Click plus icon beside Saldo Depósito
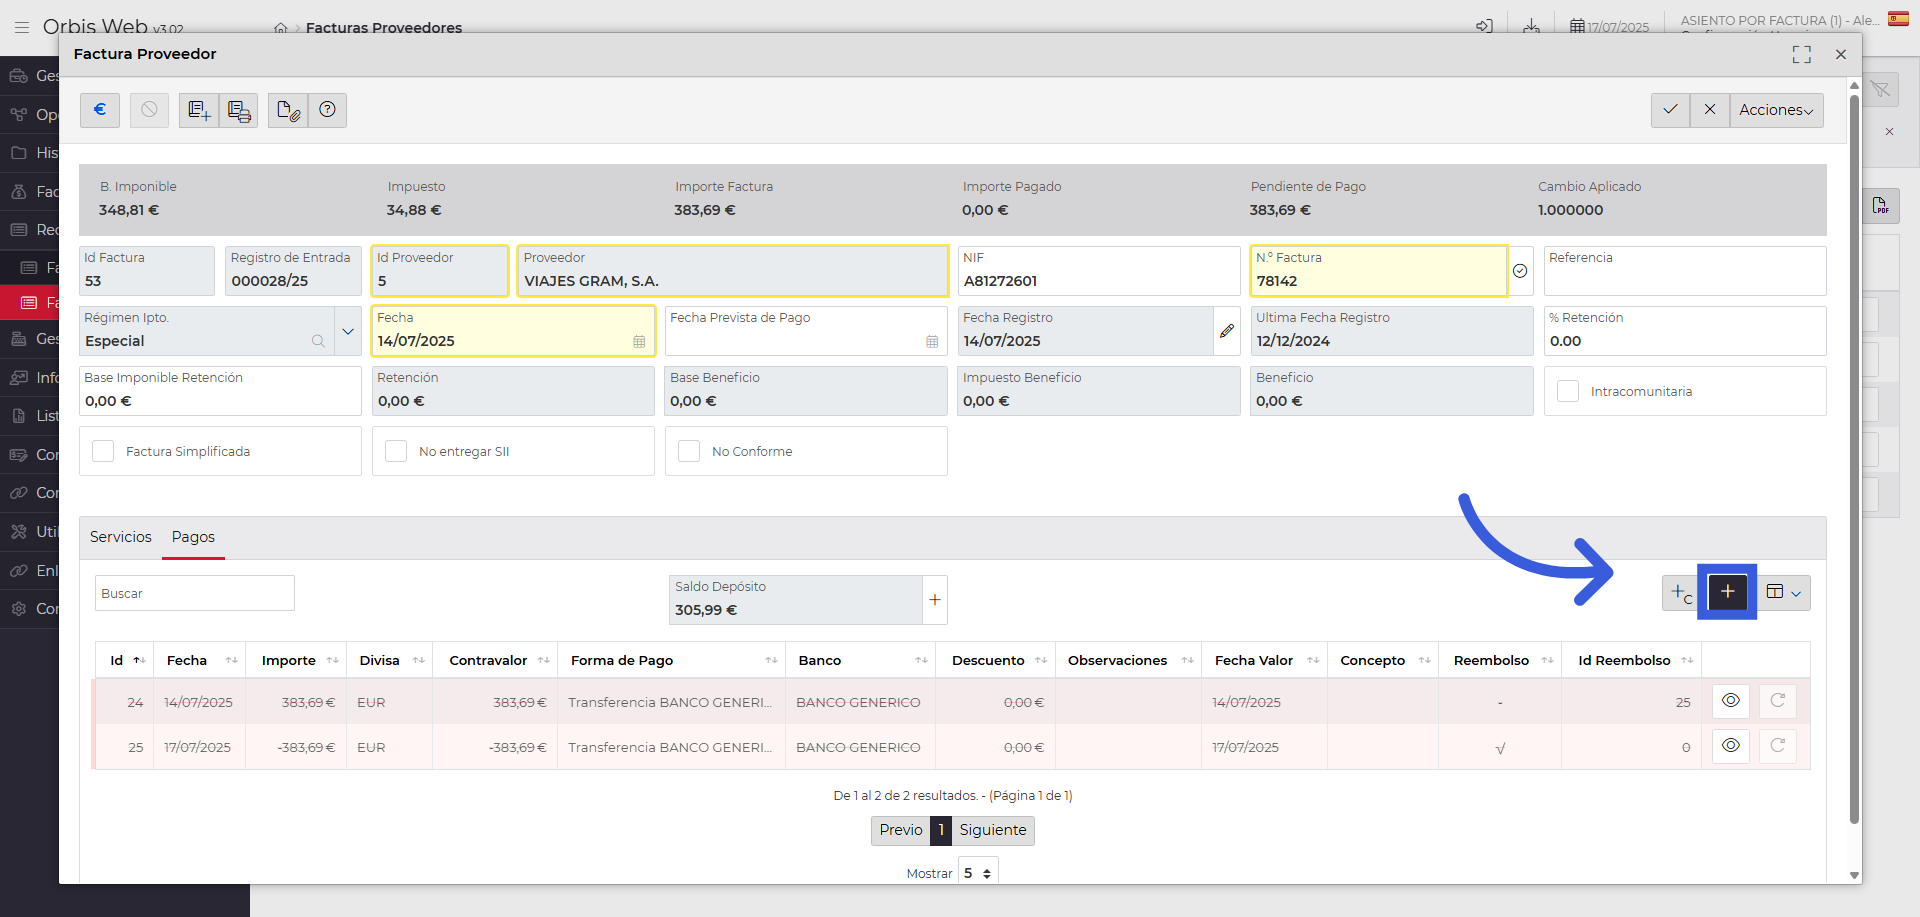The image size is (1920, 917). tap(934, 600)
